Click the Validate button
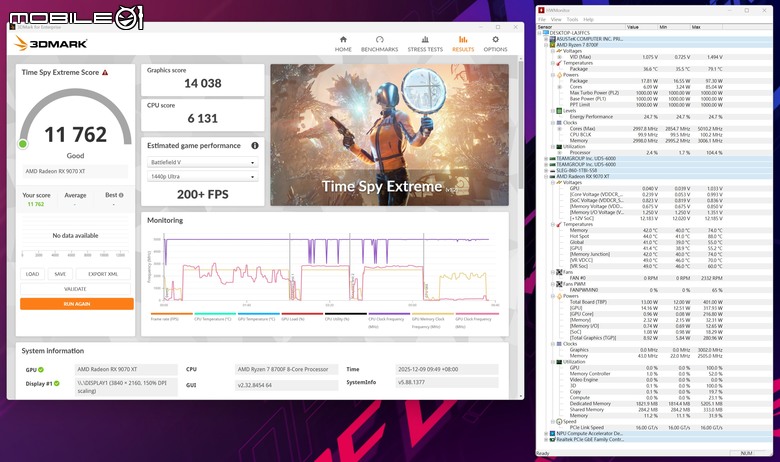This screenshot has height=462, width=780. (x=76, y=289)
